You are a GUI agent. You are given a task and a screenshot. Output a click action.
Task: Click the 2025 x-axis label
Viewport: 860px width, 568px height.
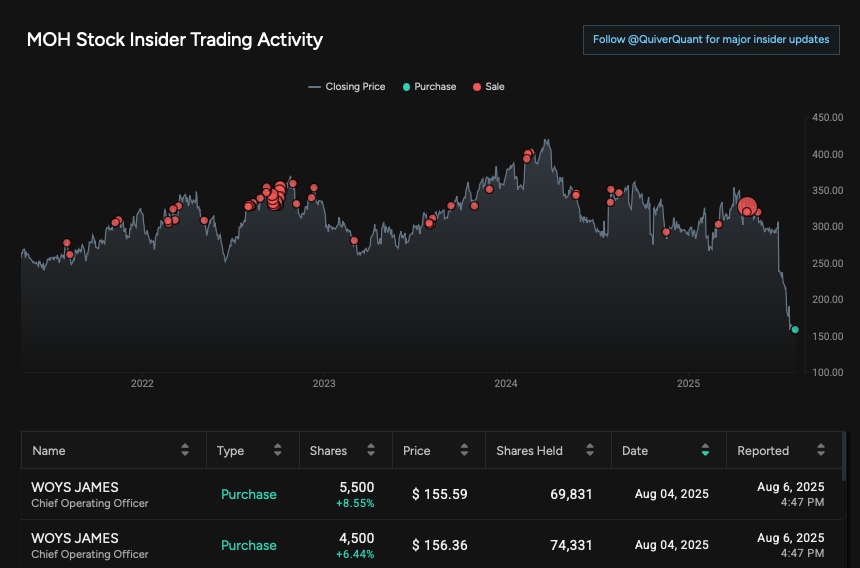688,383
